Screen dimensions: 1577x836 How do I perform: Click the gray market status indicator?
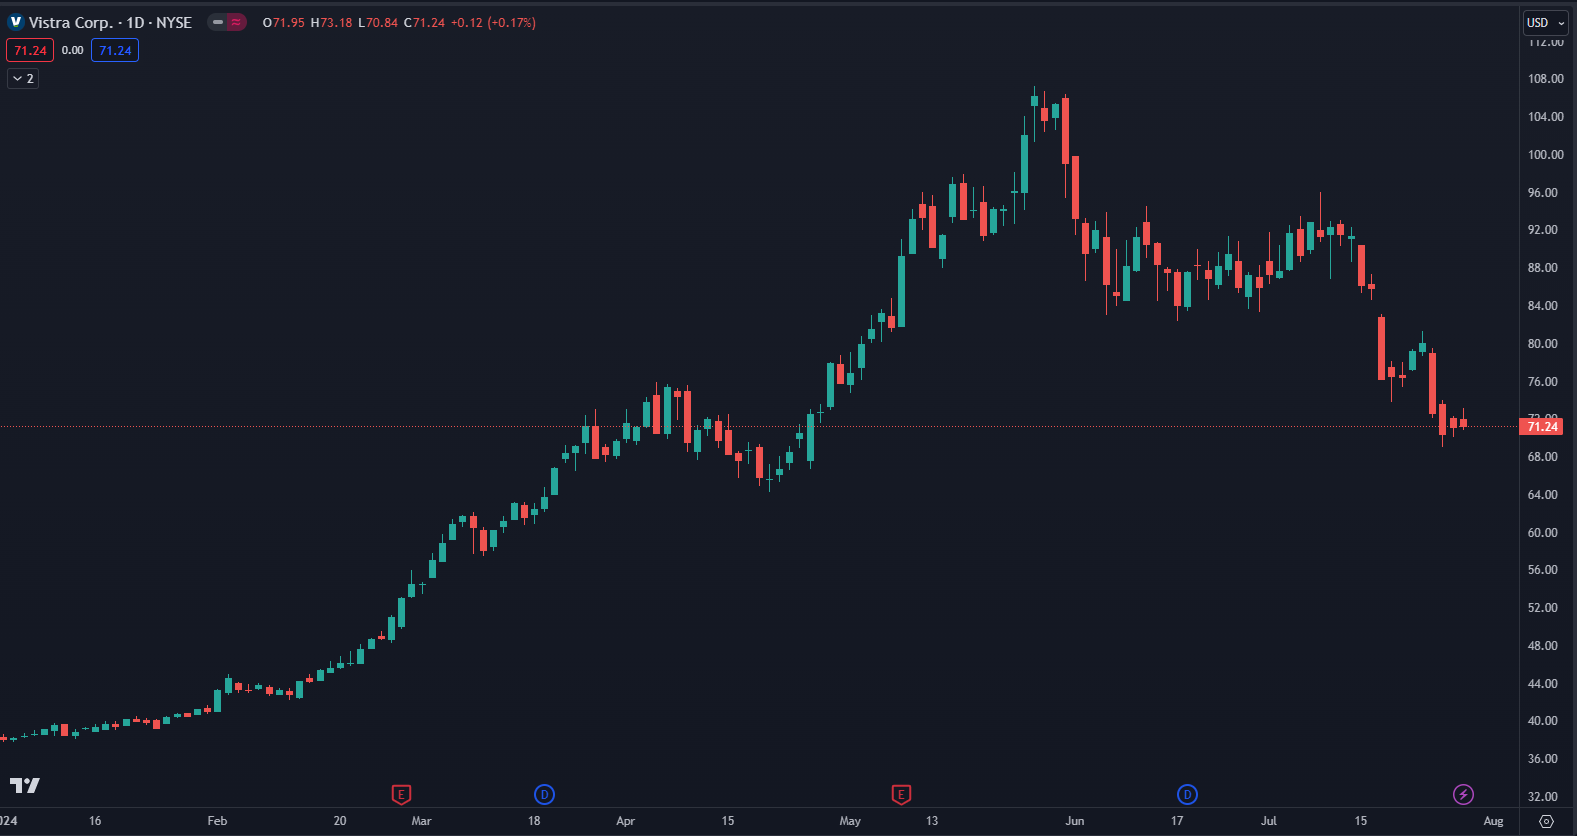click(x=218, y=22)
